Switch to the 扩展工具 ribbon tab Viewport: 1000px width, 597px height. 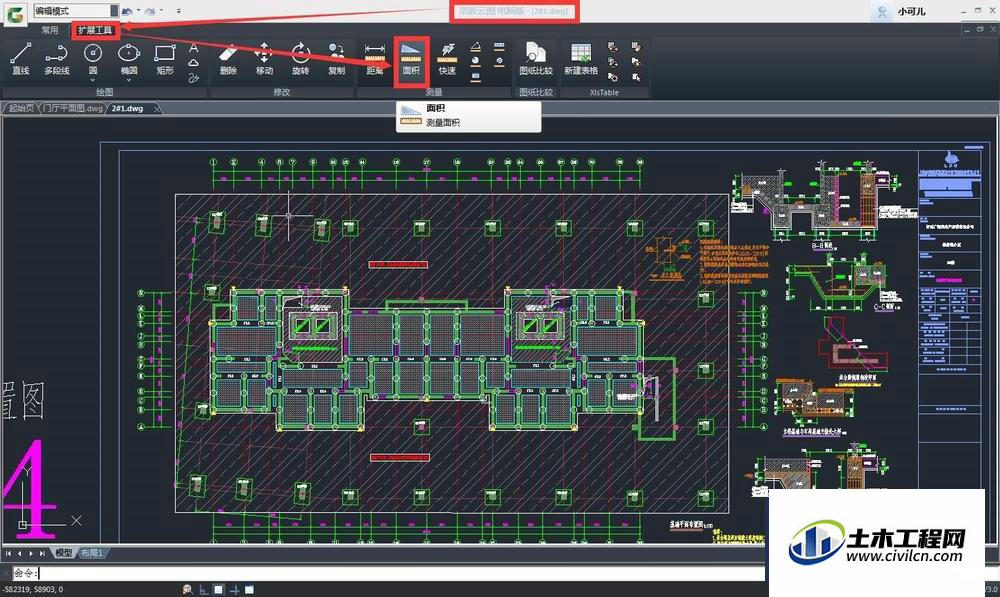pos(95,30)
